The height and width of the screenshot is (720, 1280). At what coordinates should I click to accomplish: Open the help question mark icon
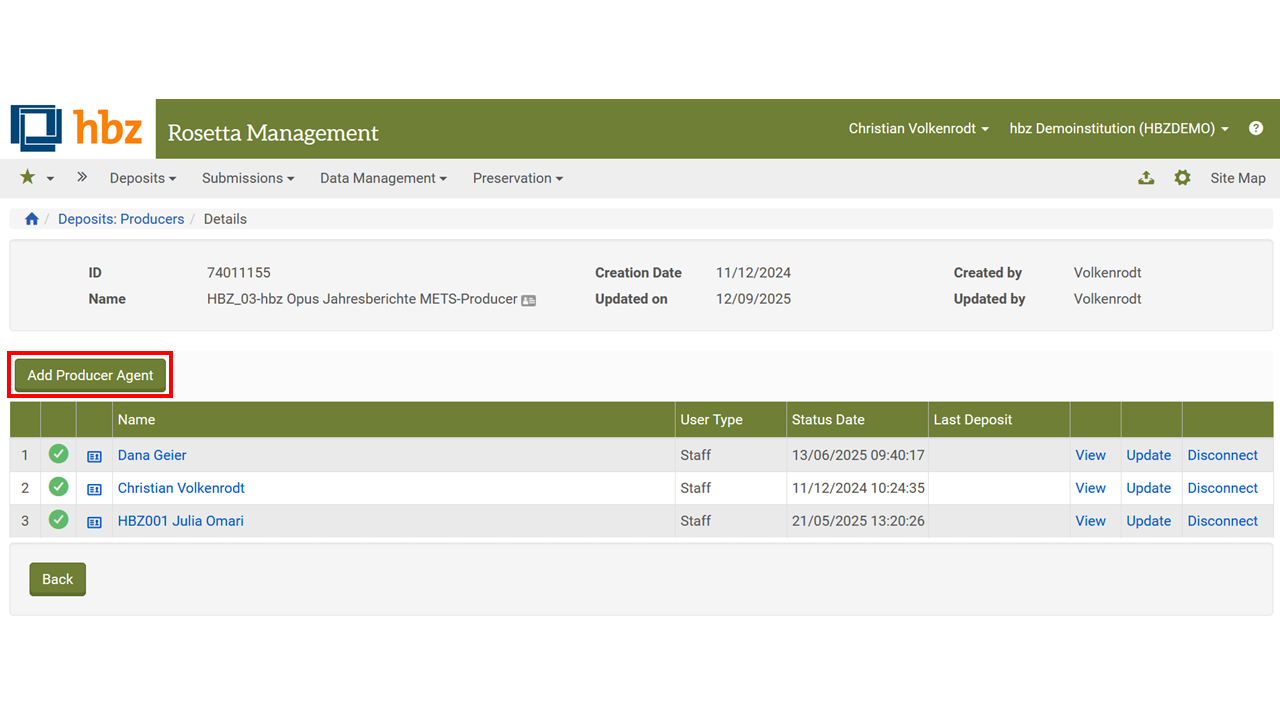(x=1256, y=128)
